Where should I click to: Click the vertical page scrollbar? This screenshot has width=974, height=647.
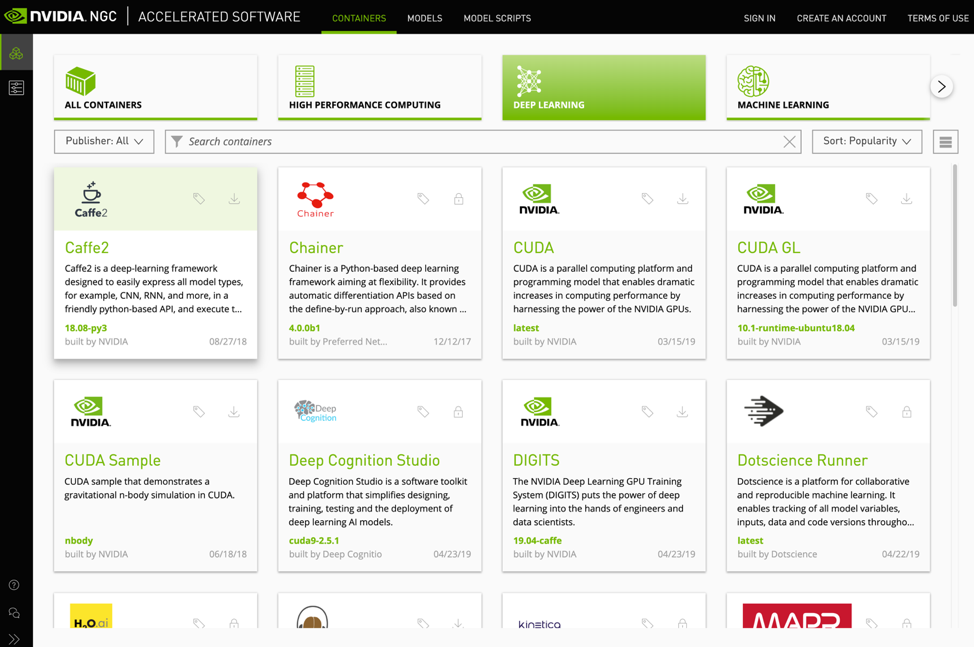point(955,235)
